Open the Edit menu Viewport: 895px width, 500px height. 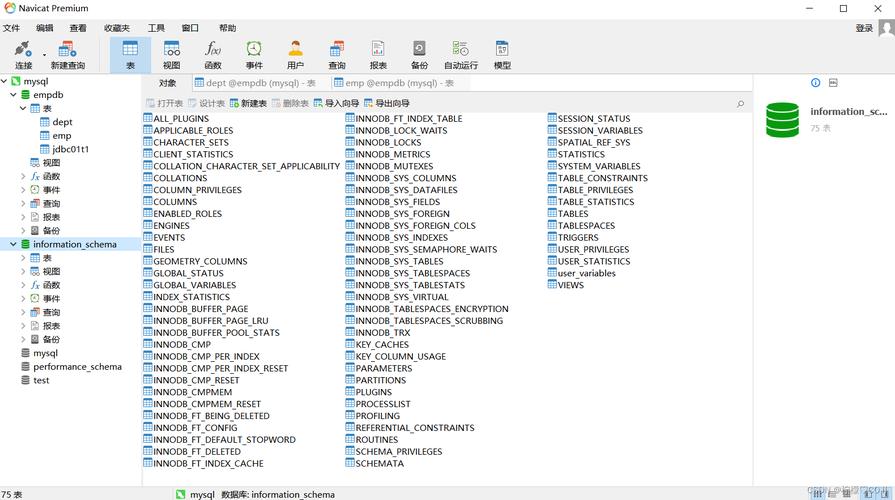45,28
